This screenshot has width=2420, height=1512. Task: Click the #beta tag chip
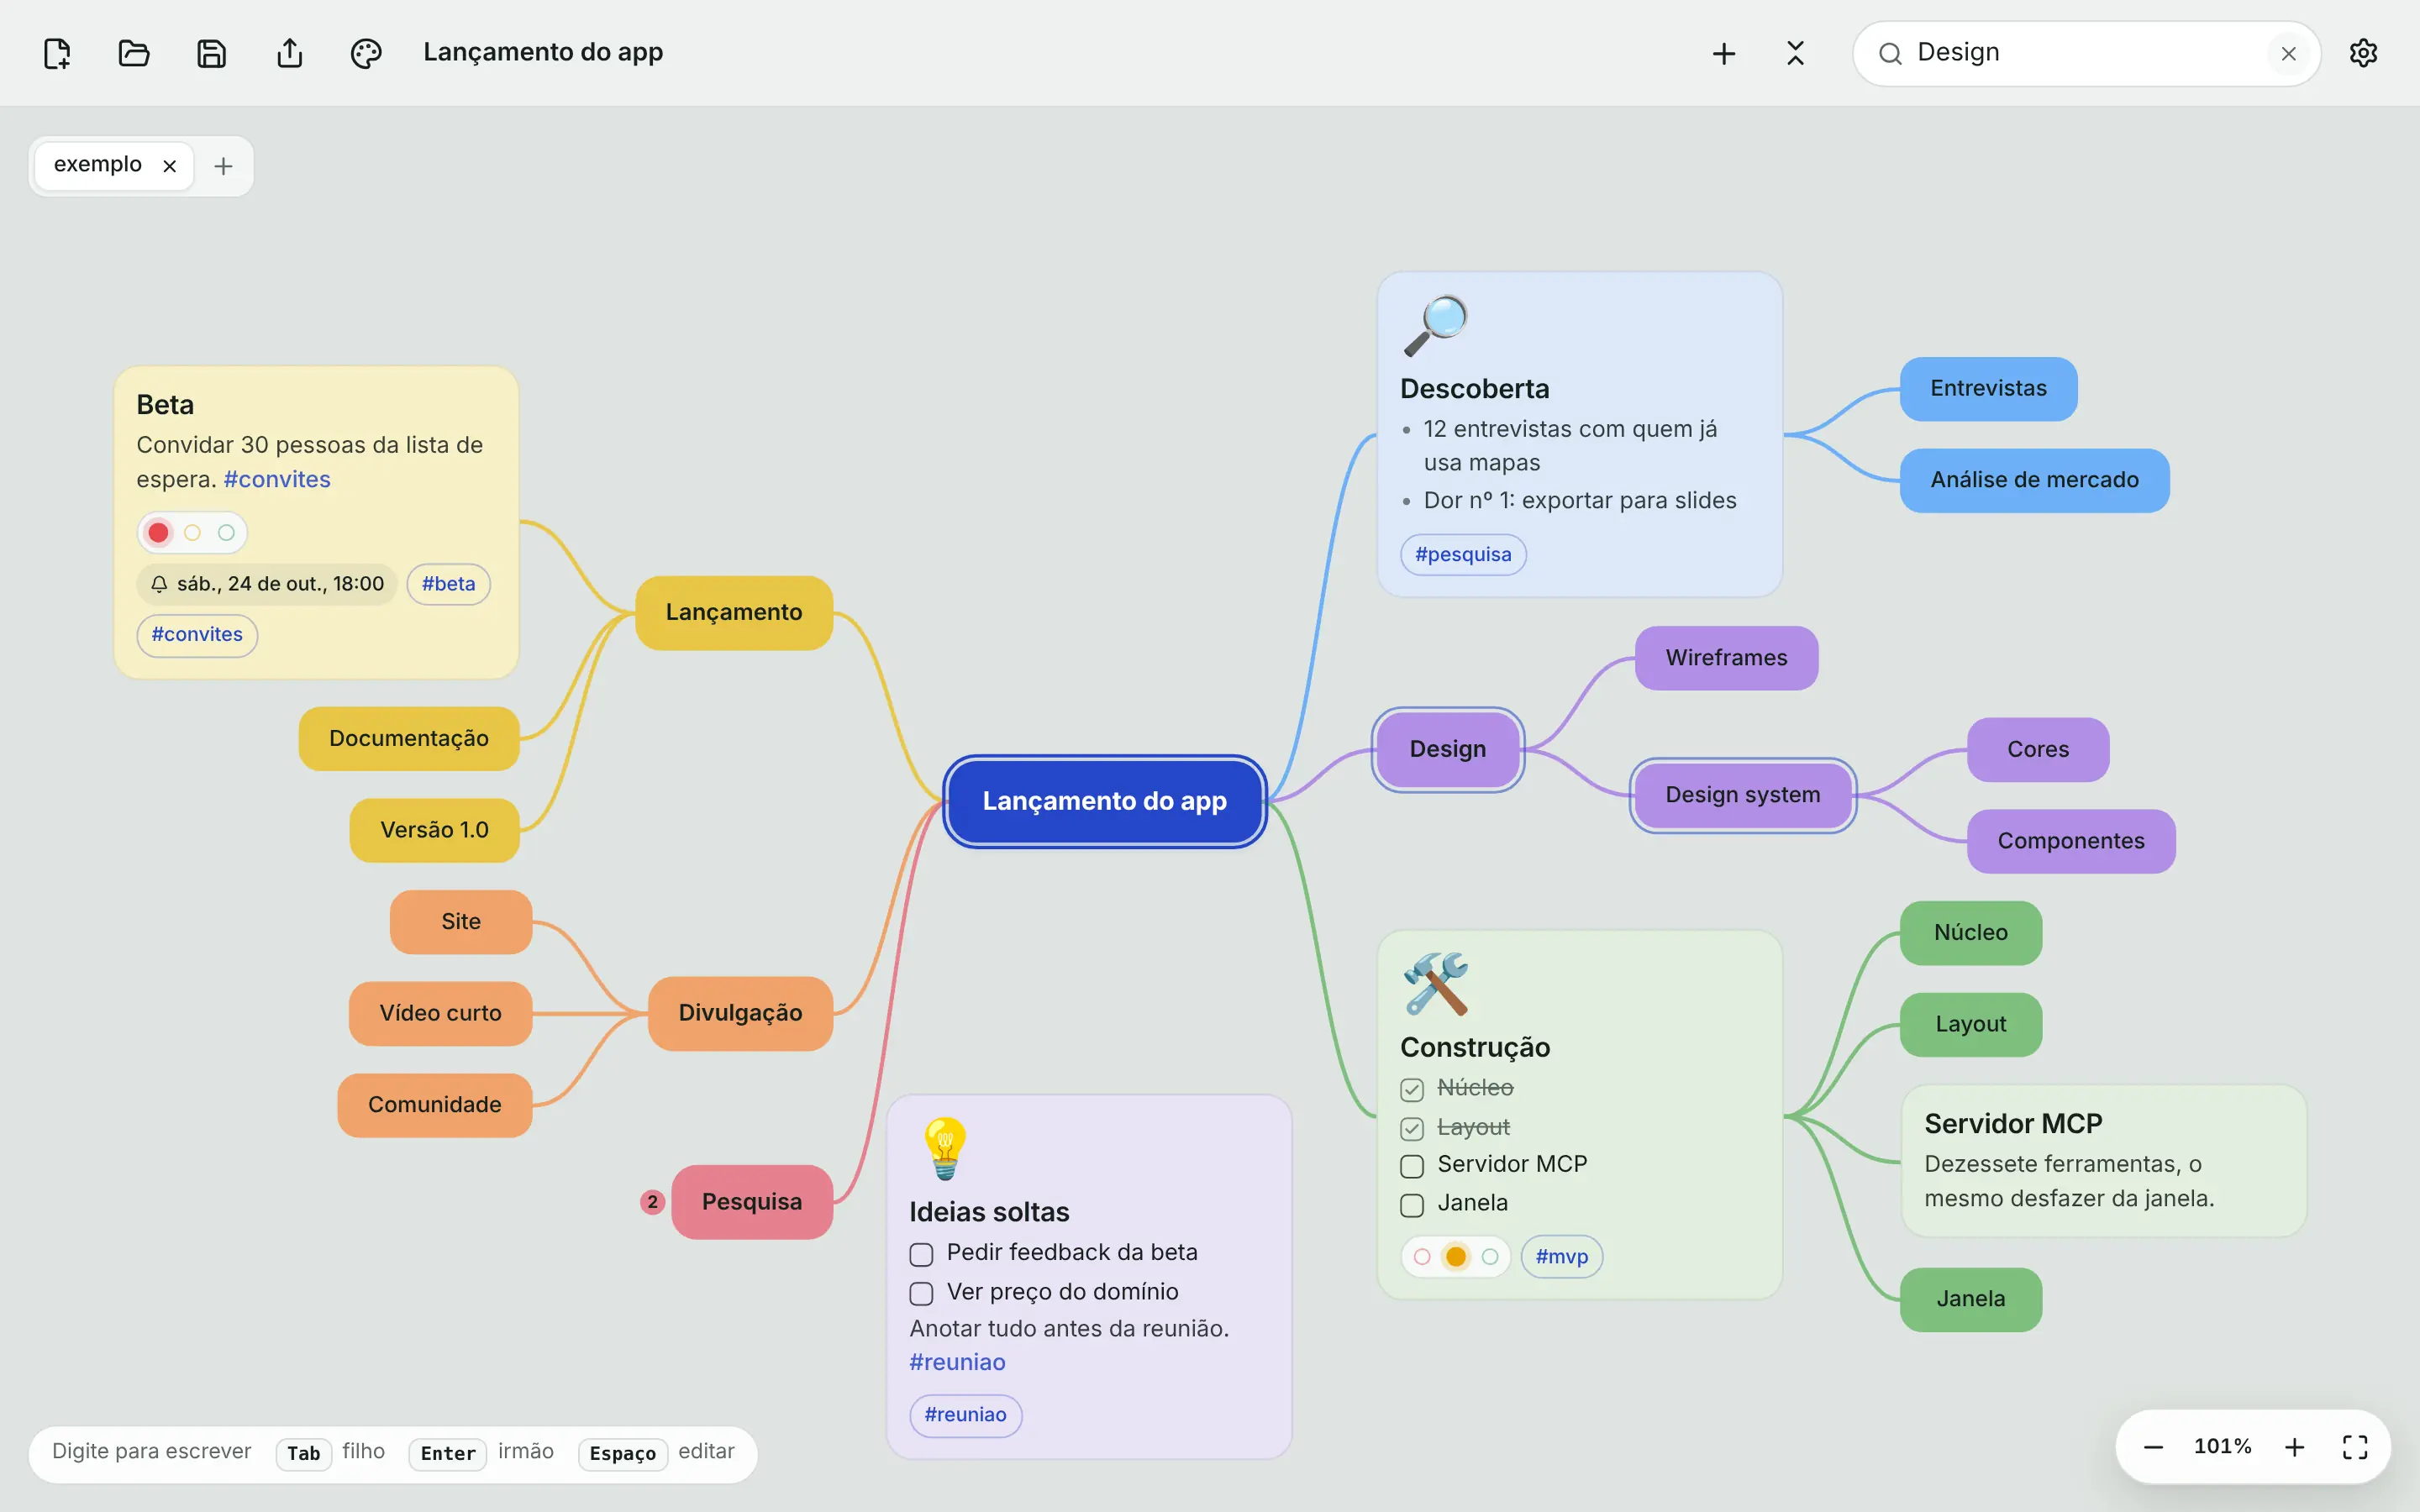click(x=448, y=584)
